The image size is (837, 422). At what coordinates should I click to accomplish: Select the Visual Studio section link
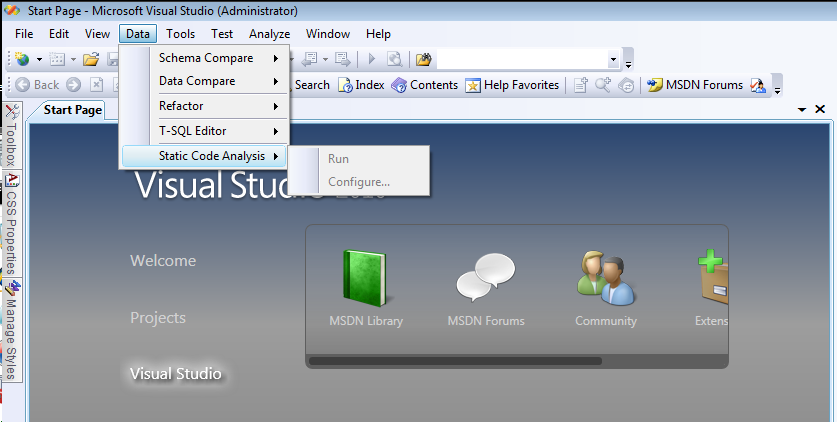click(176, 373)
